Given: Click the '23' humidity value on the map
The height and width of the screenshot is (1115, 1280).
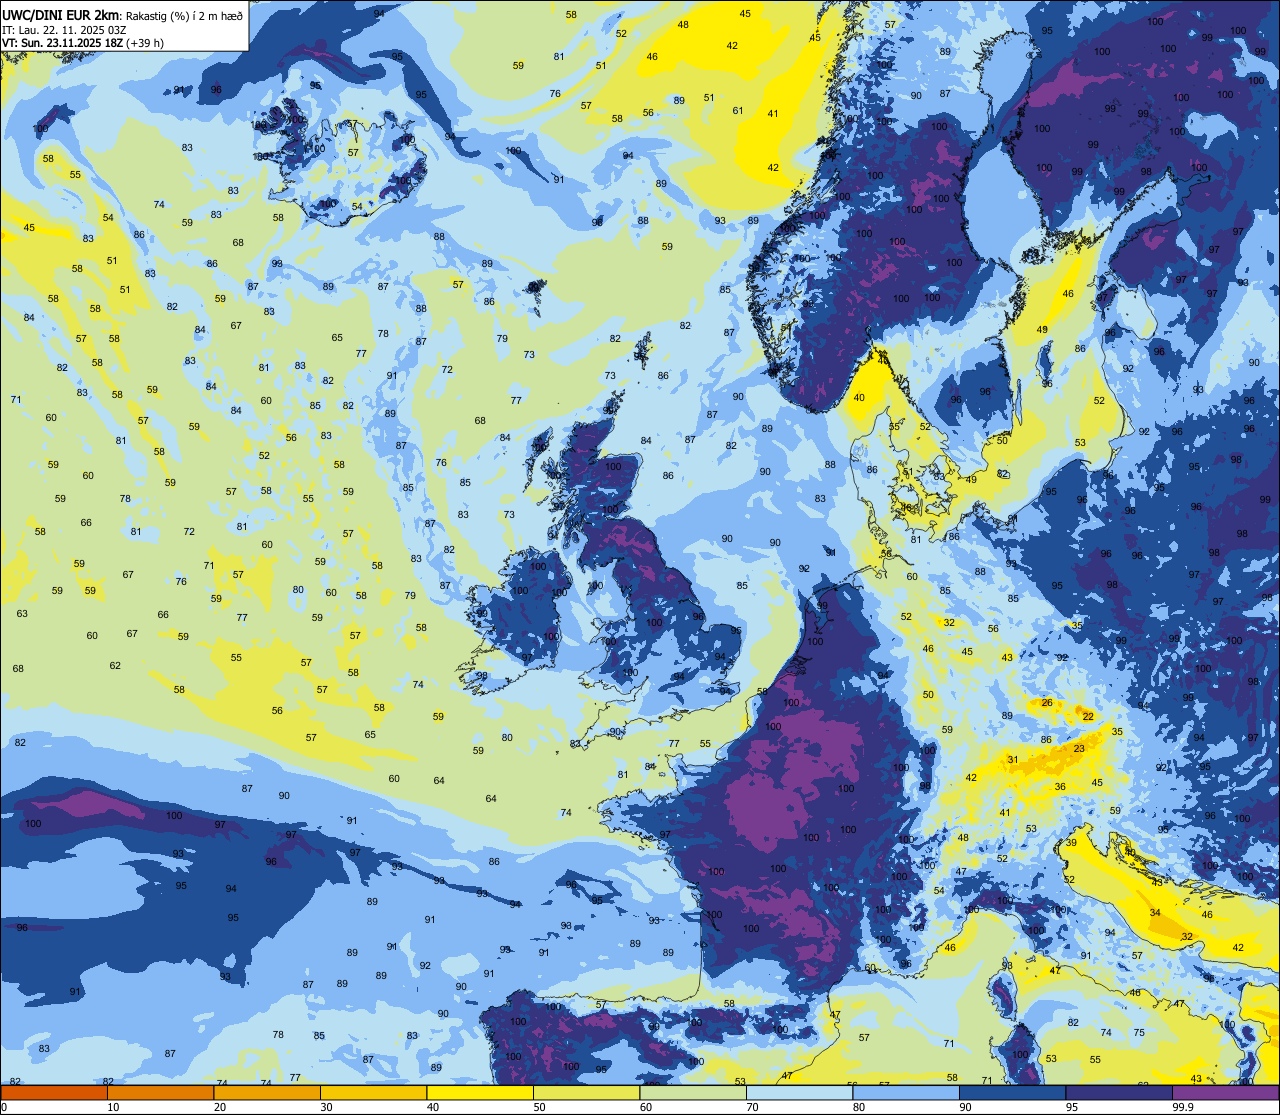Looking at the screenshot, I should click(x=1079, y=749).
